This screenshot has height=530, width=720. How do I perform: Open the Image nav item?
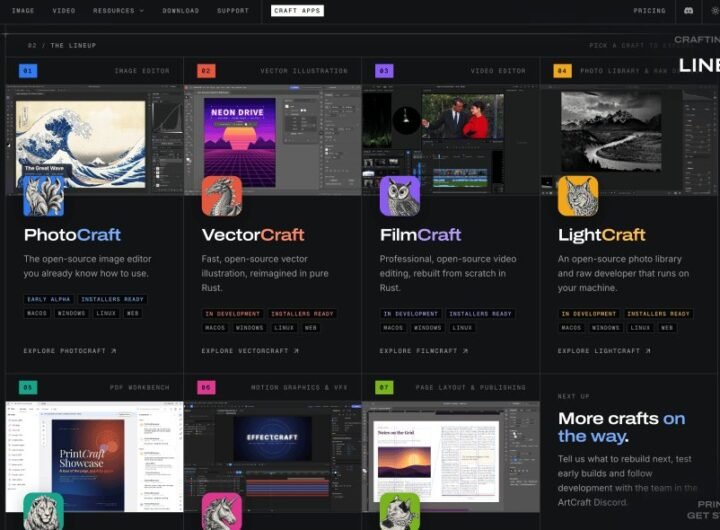tap(23, 11)
